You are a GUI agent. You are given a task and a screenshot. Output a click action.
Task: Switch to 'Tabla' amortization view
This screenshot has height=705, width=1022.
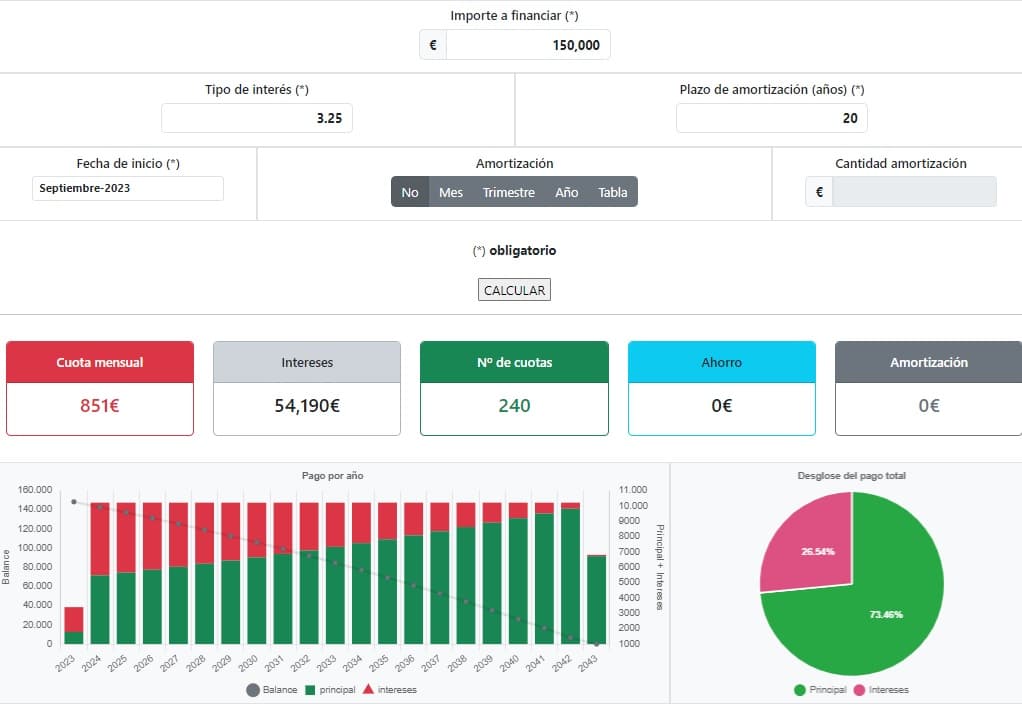612,192
